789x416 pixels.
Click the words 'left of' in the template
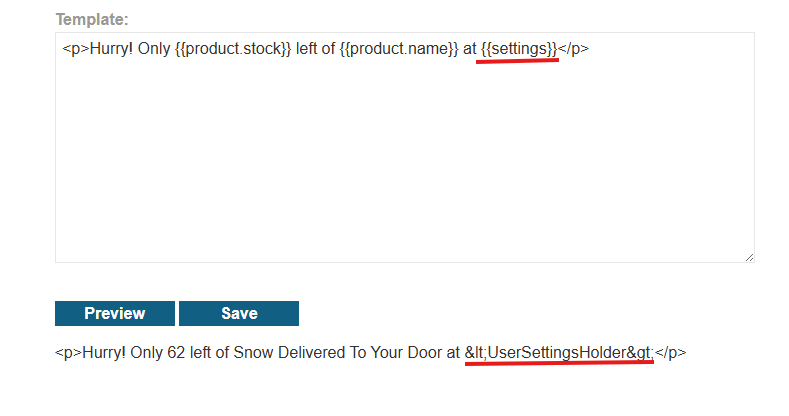coord(313,49)
